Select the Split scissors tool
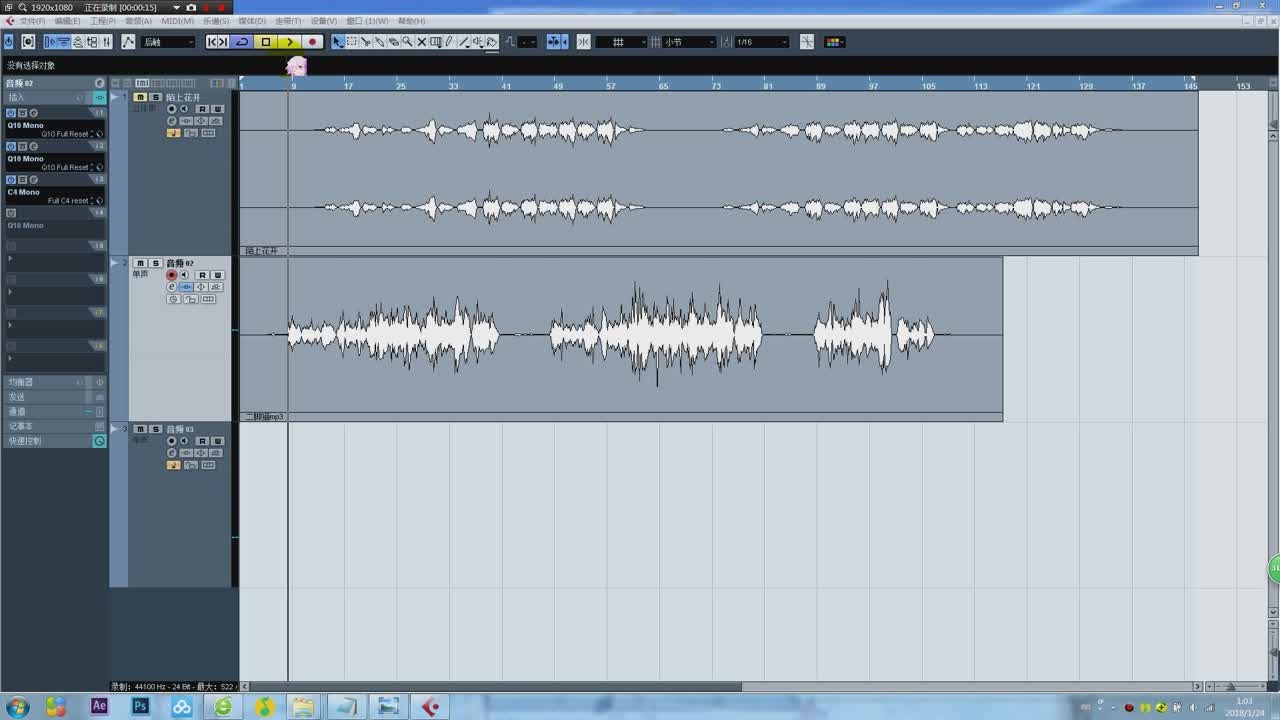Image resolution: width=1280 pixels, height=720 pixels. tap(366, 42)
